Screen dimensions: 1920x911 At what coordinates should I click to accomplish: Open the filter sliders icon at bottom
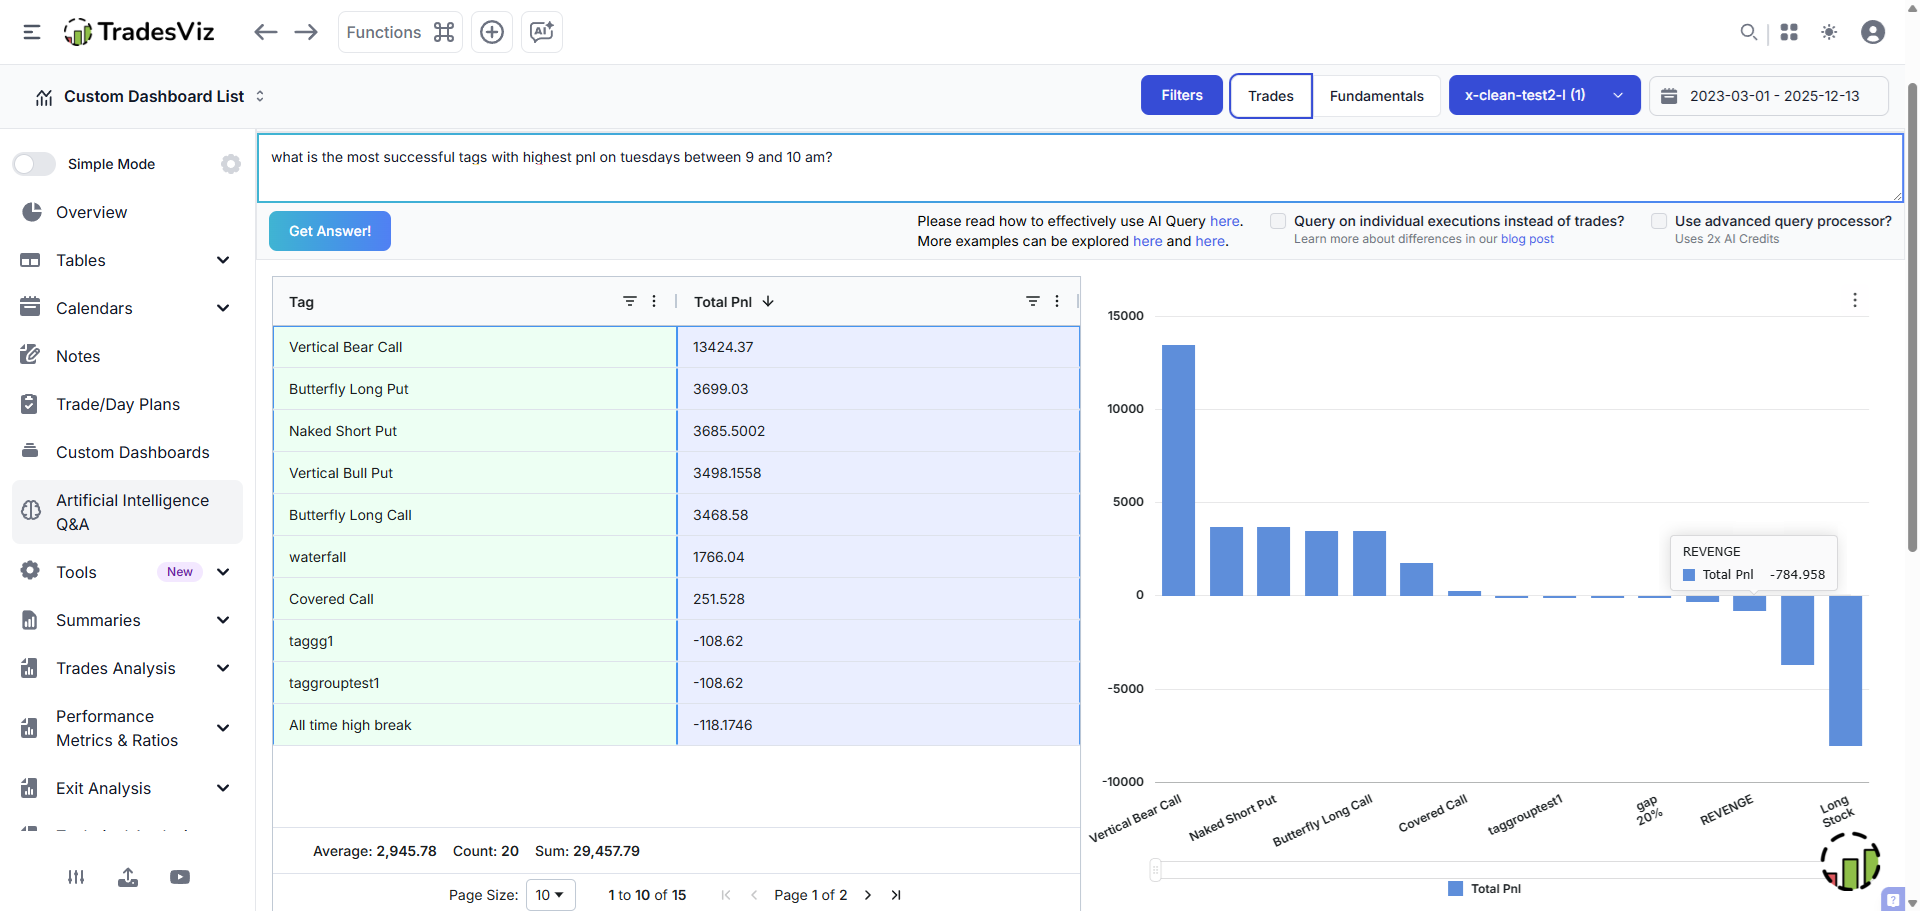coord(76,877)
